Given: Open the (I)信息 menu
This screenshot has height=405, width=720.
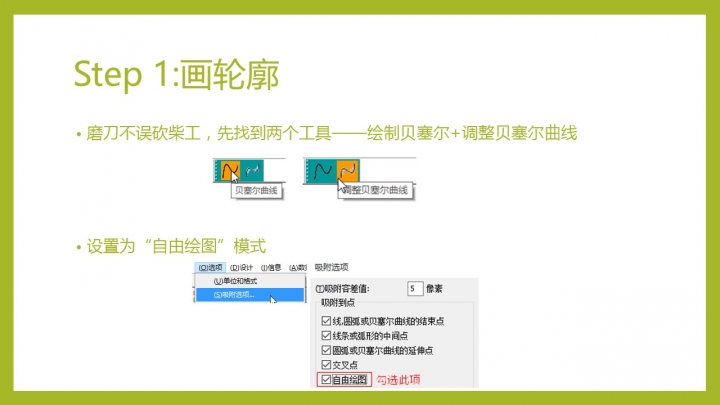Looking at the screenshot, I should pos(271,267).
